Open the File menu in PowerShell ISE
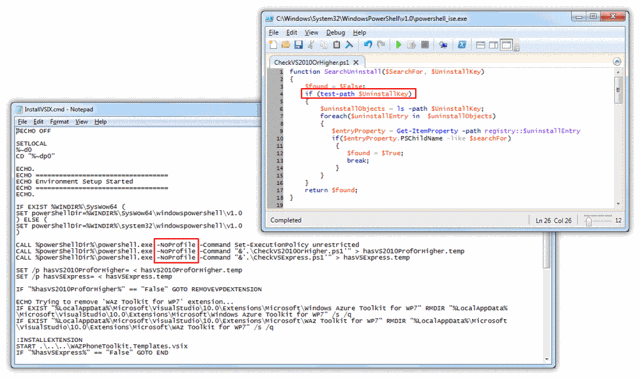 tap(273, 33)
